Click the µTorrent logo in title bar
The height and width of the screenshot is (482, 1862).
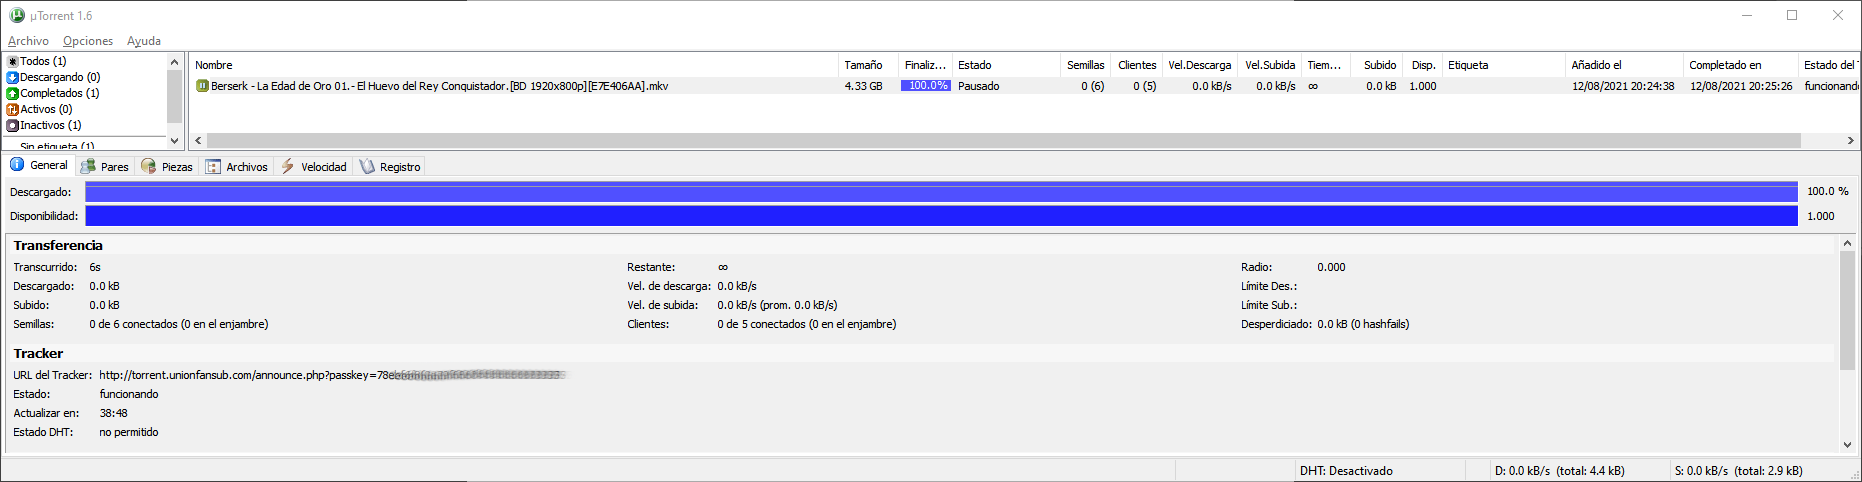point(17,15)
